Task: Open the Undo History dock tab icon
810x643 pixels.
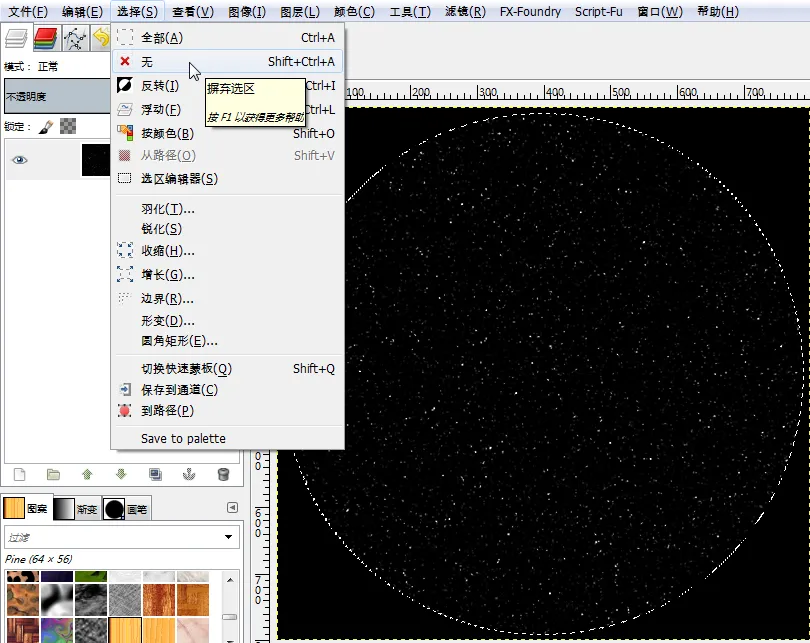Action: click(x=102, y=39)
